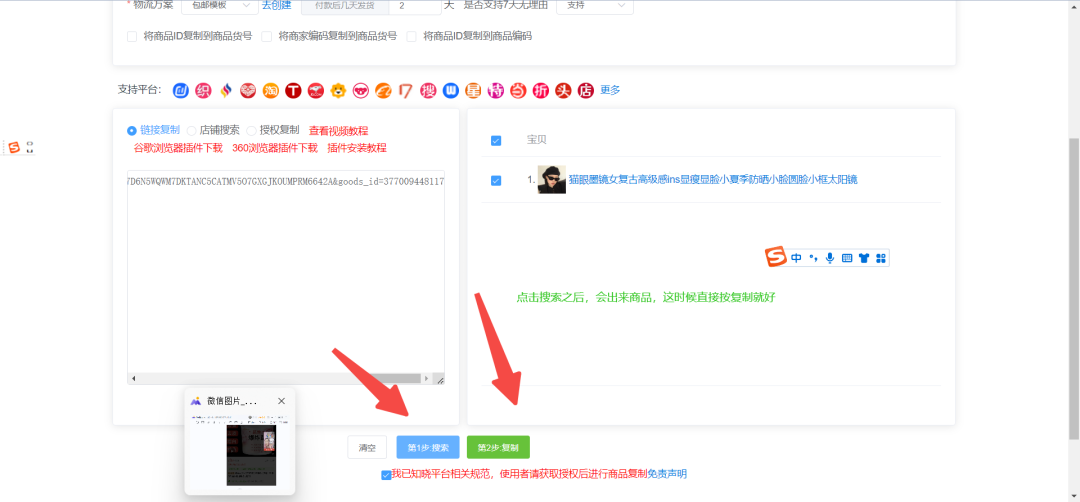Click the text area's right scroll arrow
1080x502 pixels.
tap(426, 379)
